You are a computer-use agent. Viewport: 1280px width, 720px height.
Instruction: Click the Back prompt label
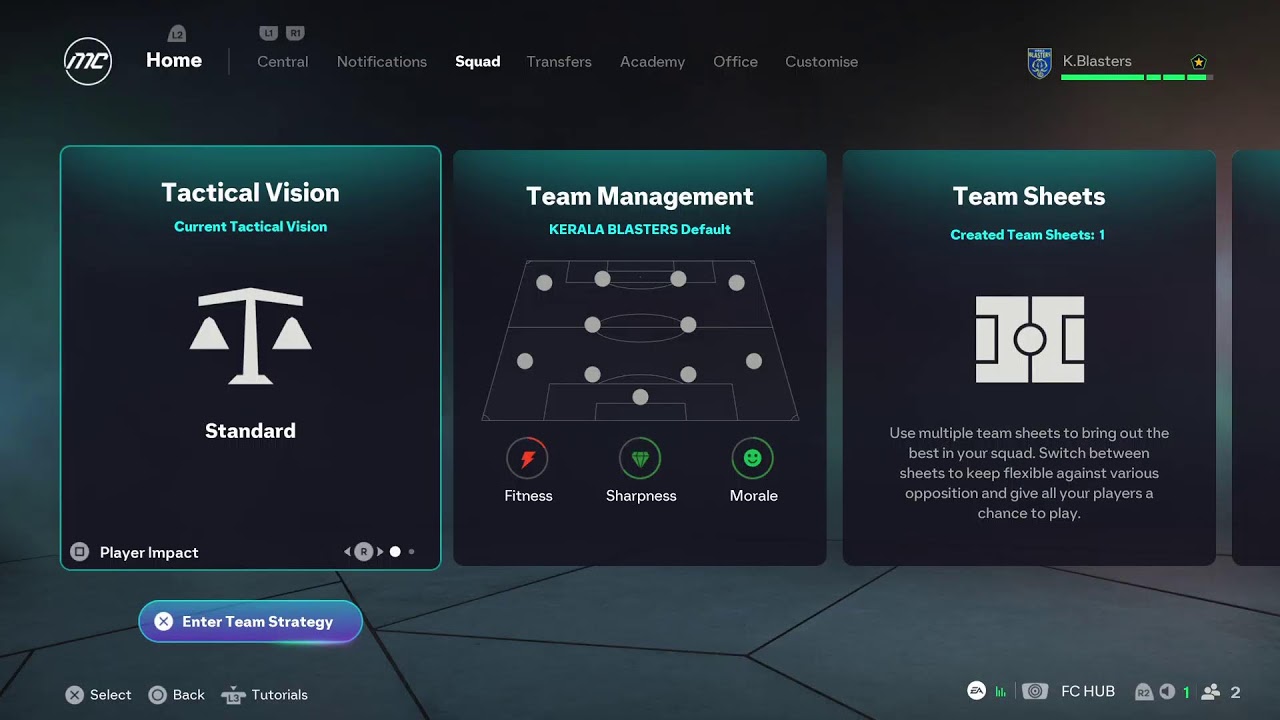pyautogui.click(x=188, y=695)
